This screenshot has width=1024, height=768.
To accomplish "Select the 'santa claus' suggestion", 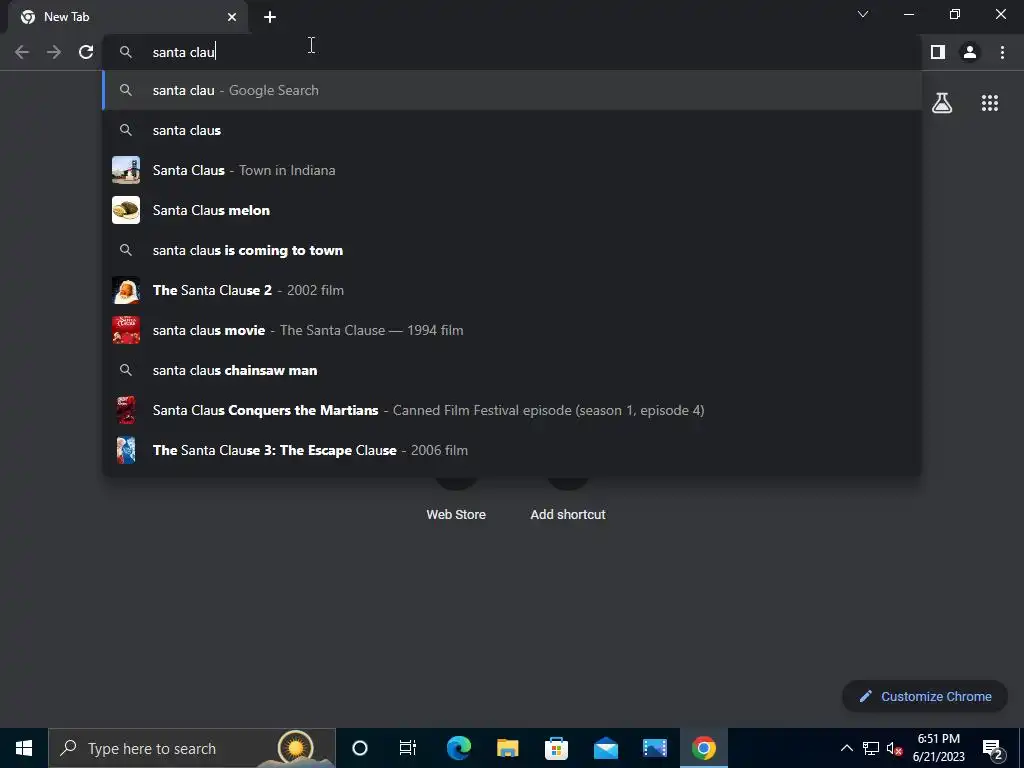I will pyautogui.click(x=513, y=130).
